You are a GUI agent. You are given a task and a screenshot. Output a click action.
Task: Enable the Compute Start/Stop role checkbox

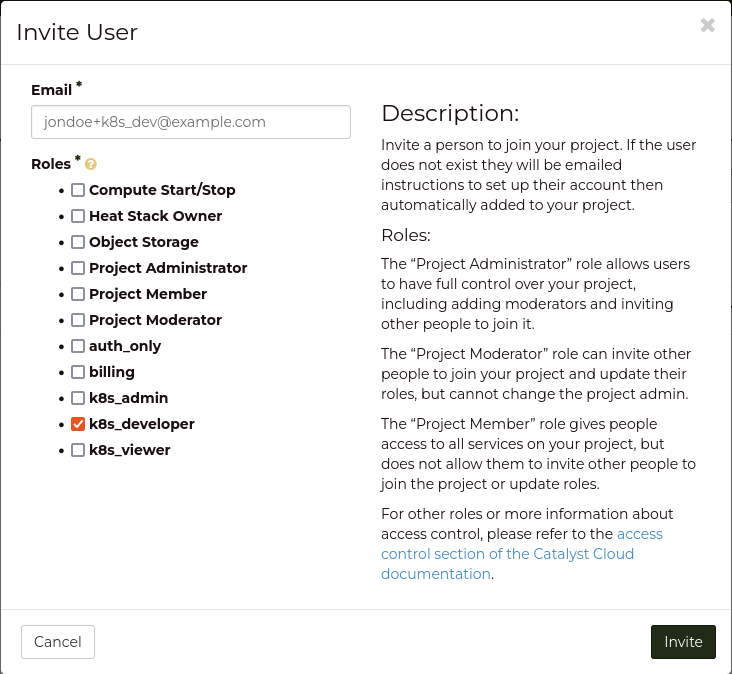[78, 190]
